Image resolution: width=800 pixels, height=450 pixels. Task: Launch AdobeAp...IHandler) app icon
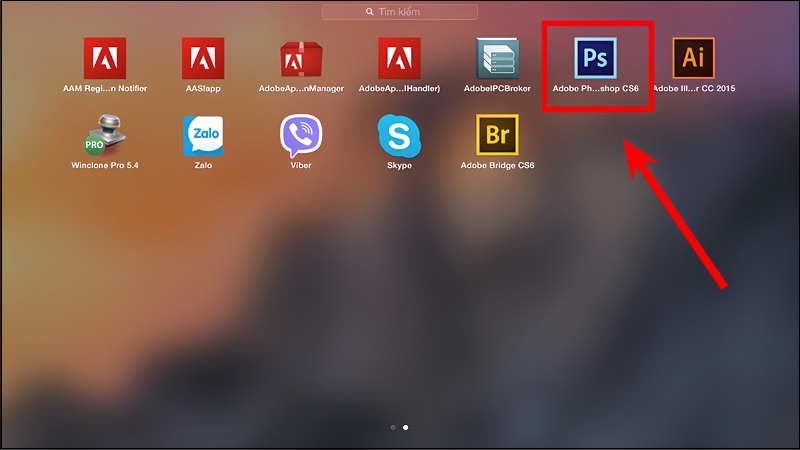399,58
